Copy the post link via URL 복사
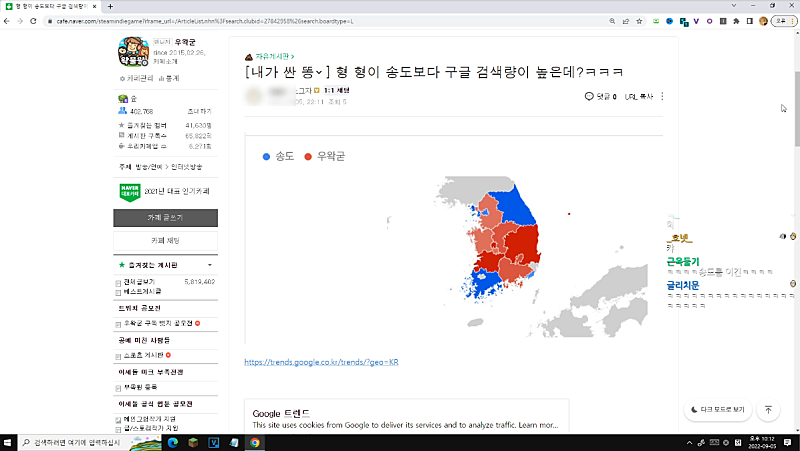The width and height of the screenshot is (800, 451). [639, 96]
